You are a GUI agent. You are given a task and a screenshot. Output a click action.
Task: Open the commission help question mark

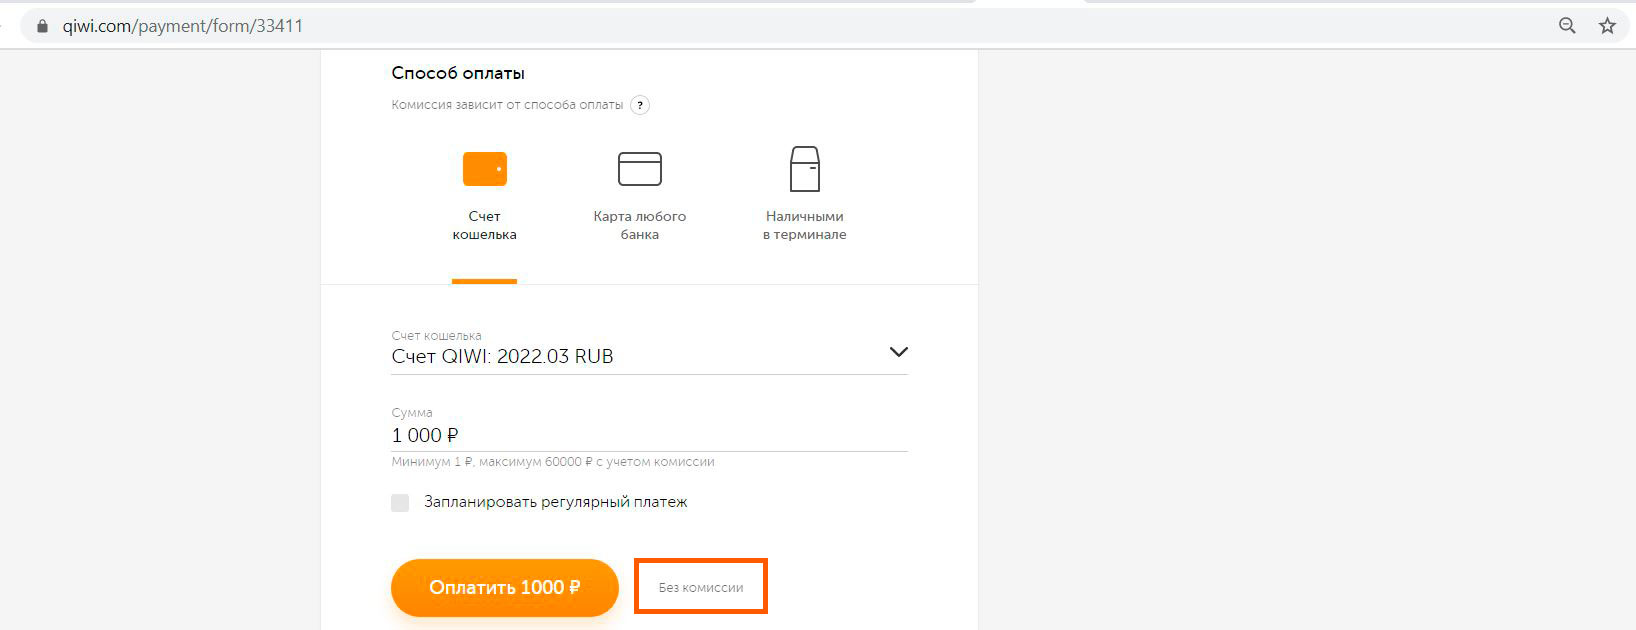pyautogui.click(x=640, y=105)
